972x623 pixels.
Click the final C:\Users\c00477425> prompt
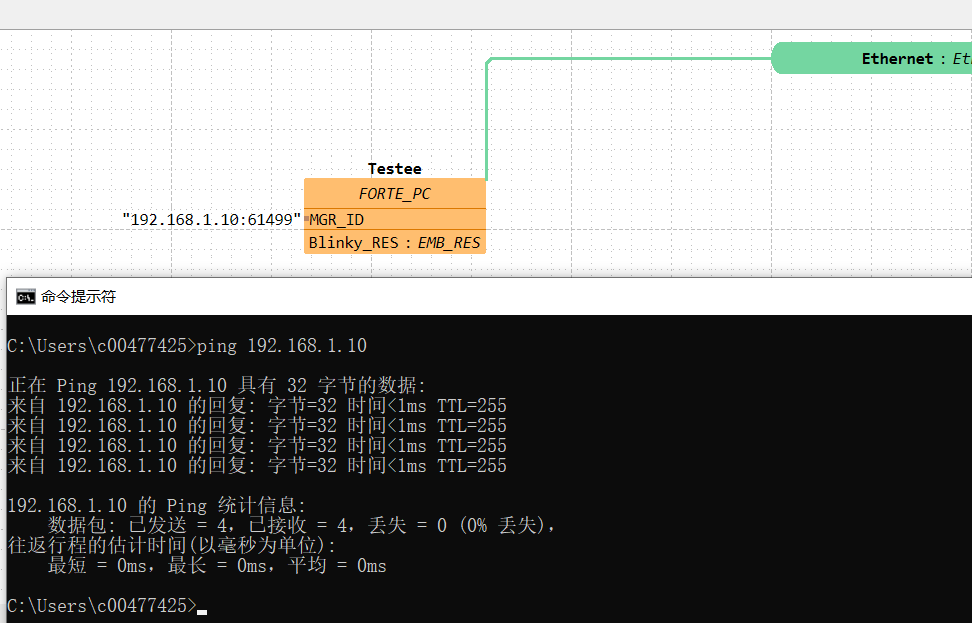(102, 606)
